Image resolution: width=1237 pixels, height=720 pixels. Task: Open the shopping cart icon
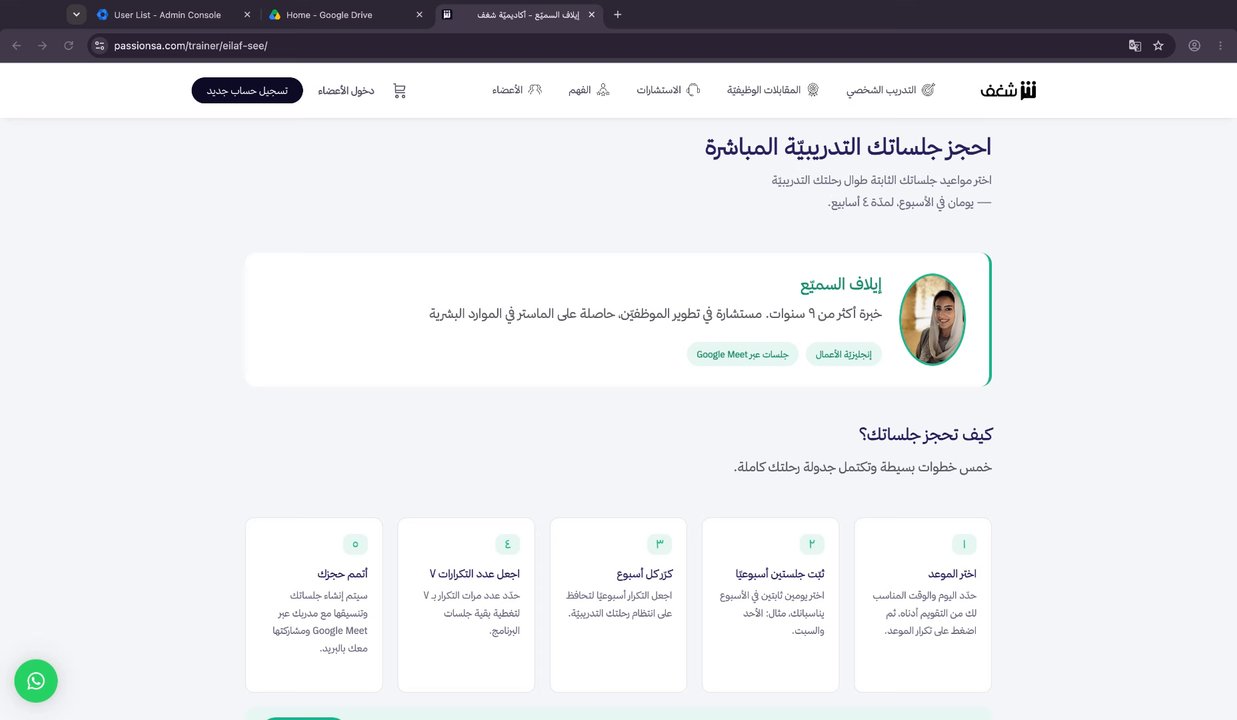tap(400, 91)
